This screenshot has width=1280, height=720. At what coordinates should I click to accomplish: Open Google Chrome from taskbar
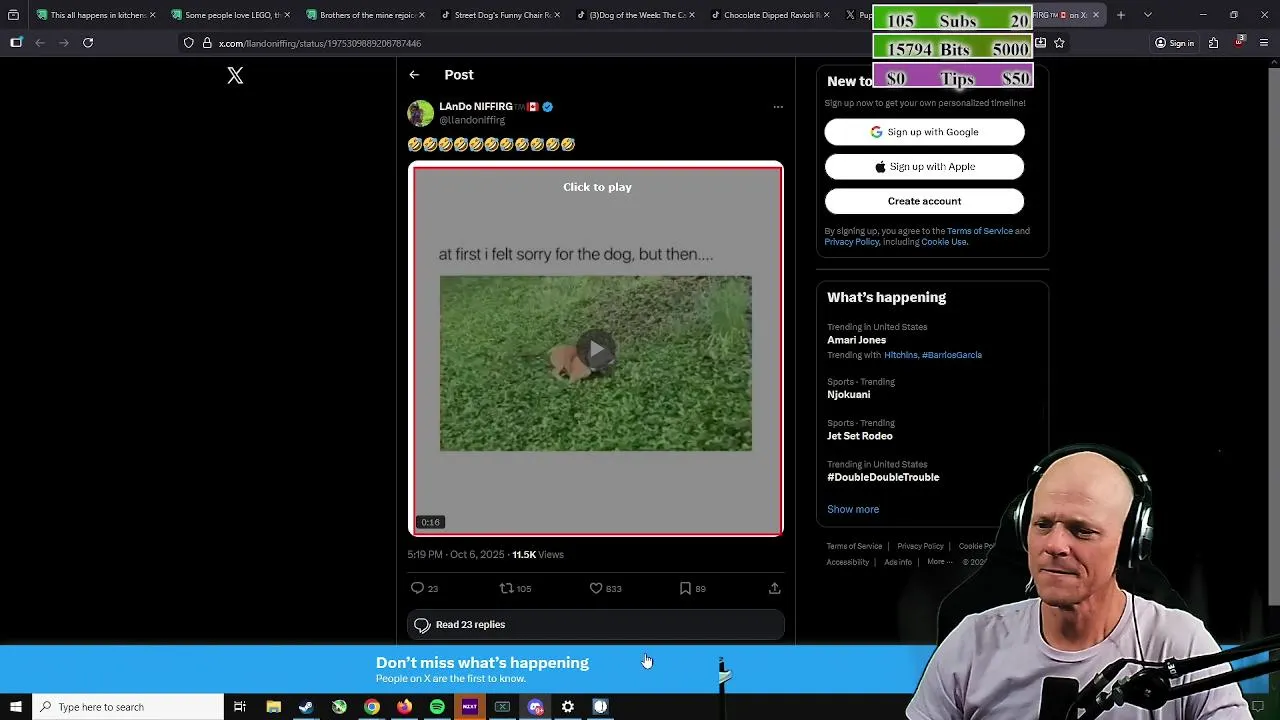[372, 707]
